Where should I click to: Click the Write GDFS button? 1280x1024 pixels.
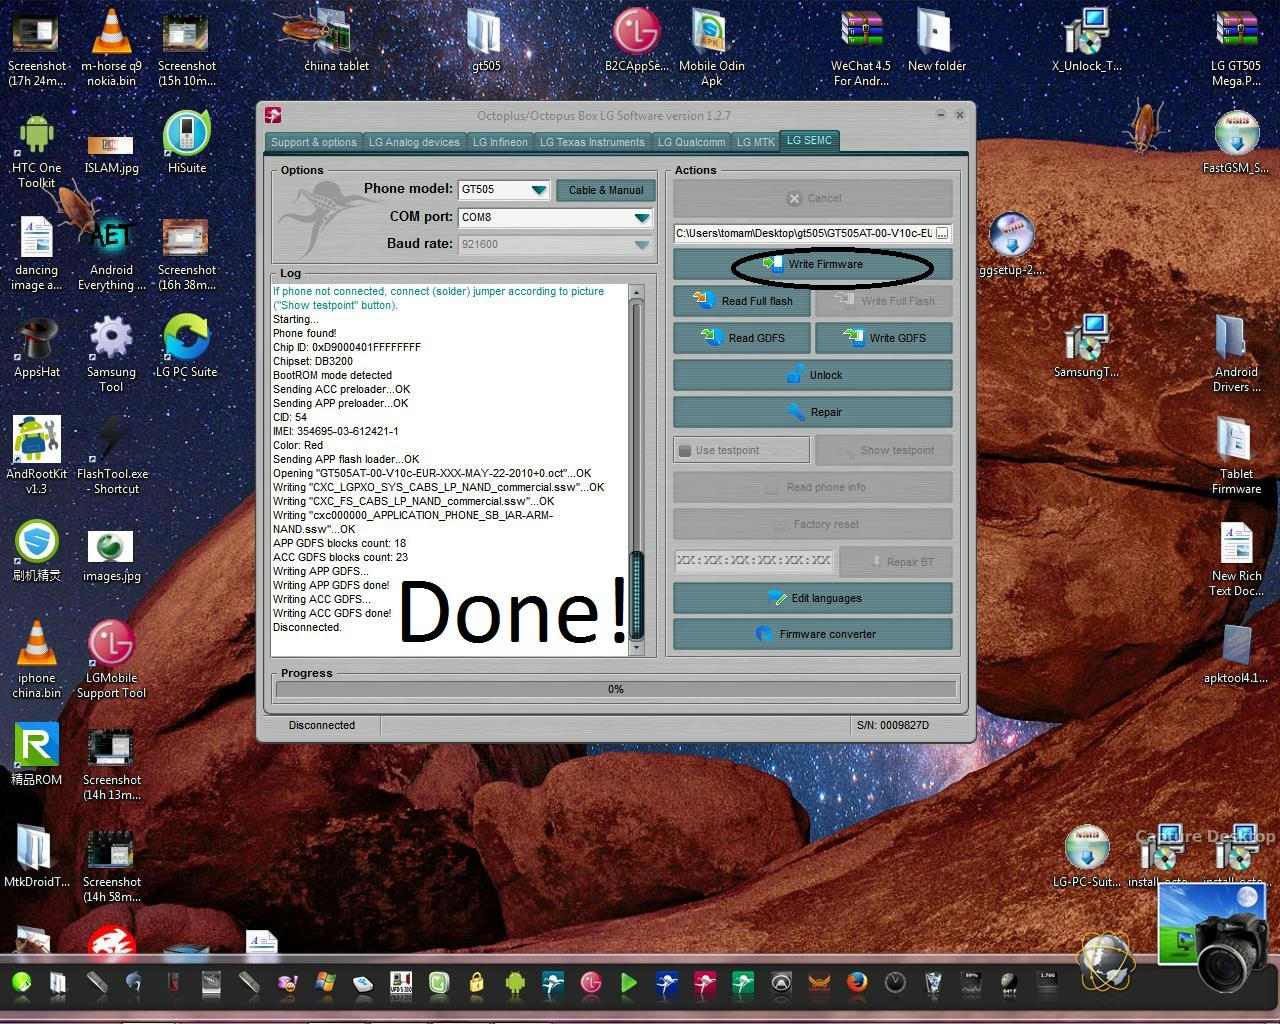(x=884, y=338)
